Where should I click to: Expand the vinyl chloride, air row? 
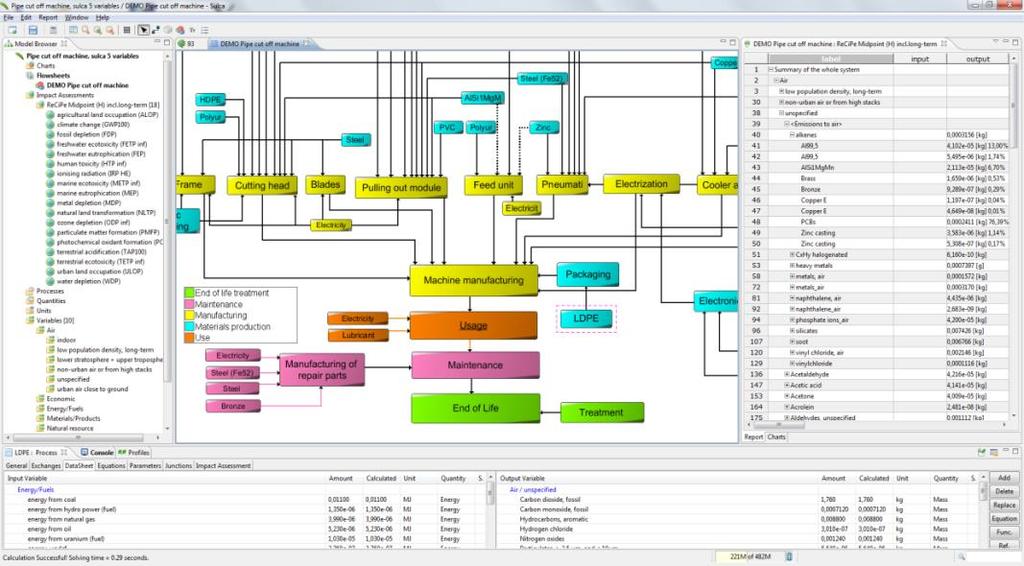[x=792, y=353]
